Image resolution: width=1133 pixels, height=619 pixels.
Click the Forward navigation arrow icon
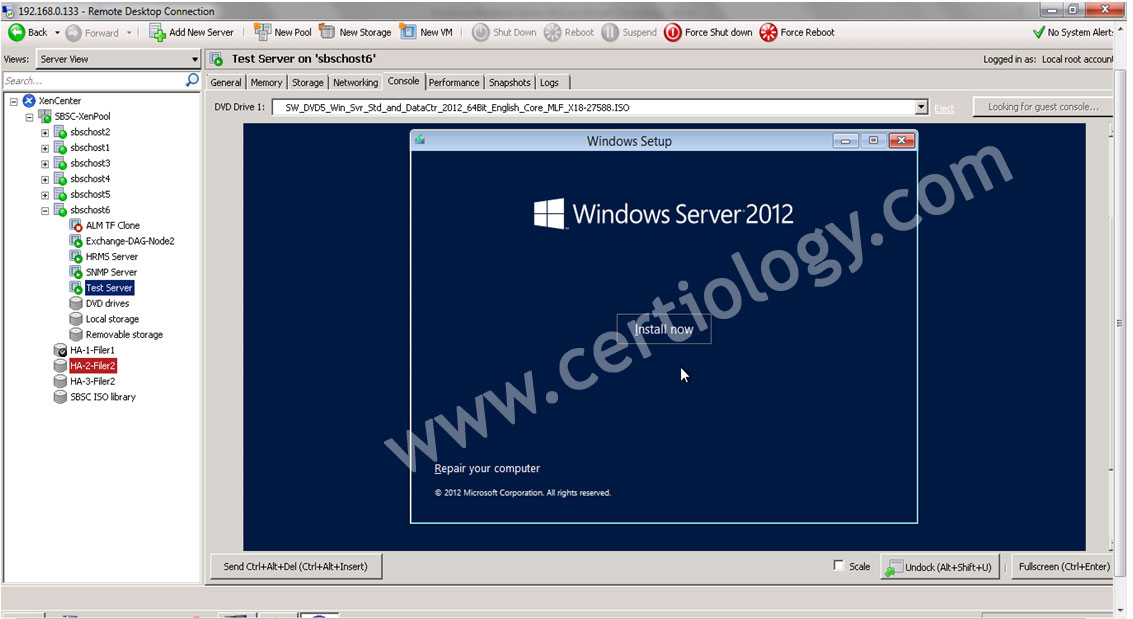point(74,33)
